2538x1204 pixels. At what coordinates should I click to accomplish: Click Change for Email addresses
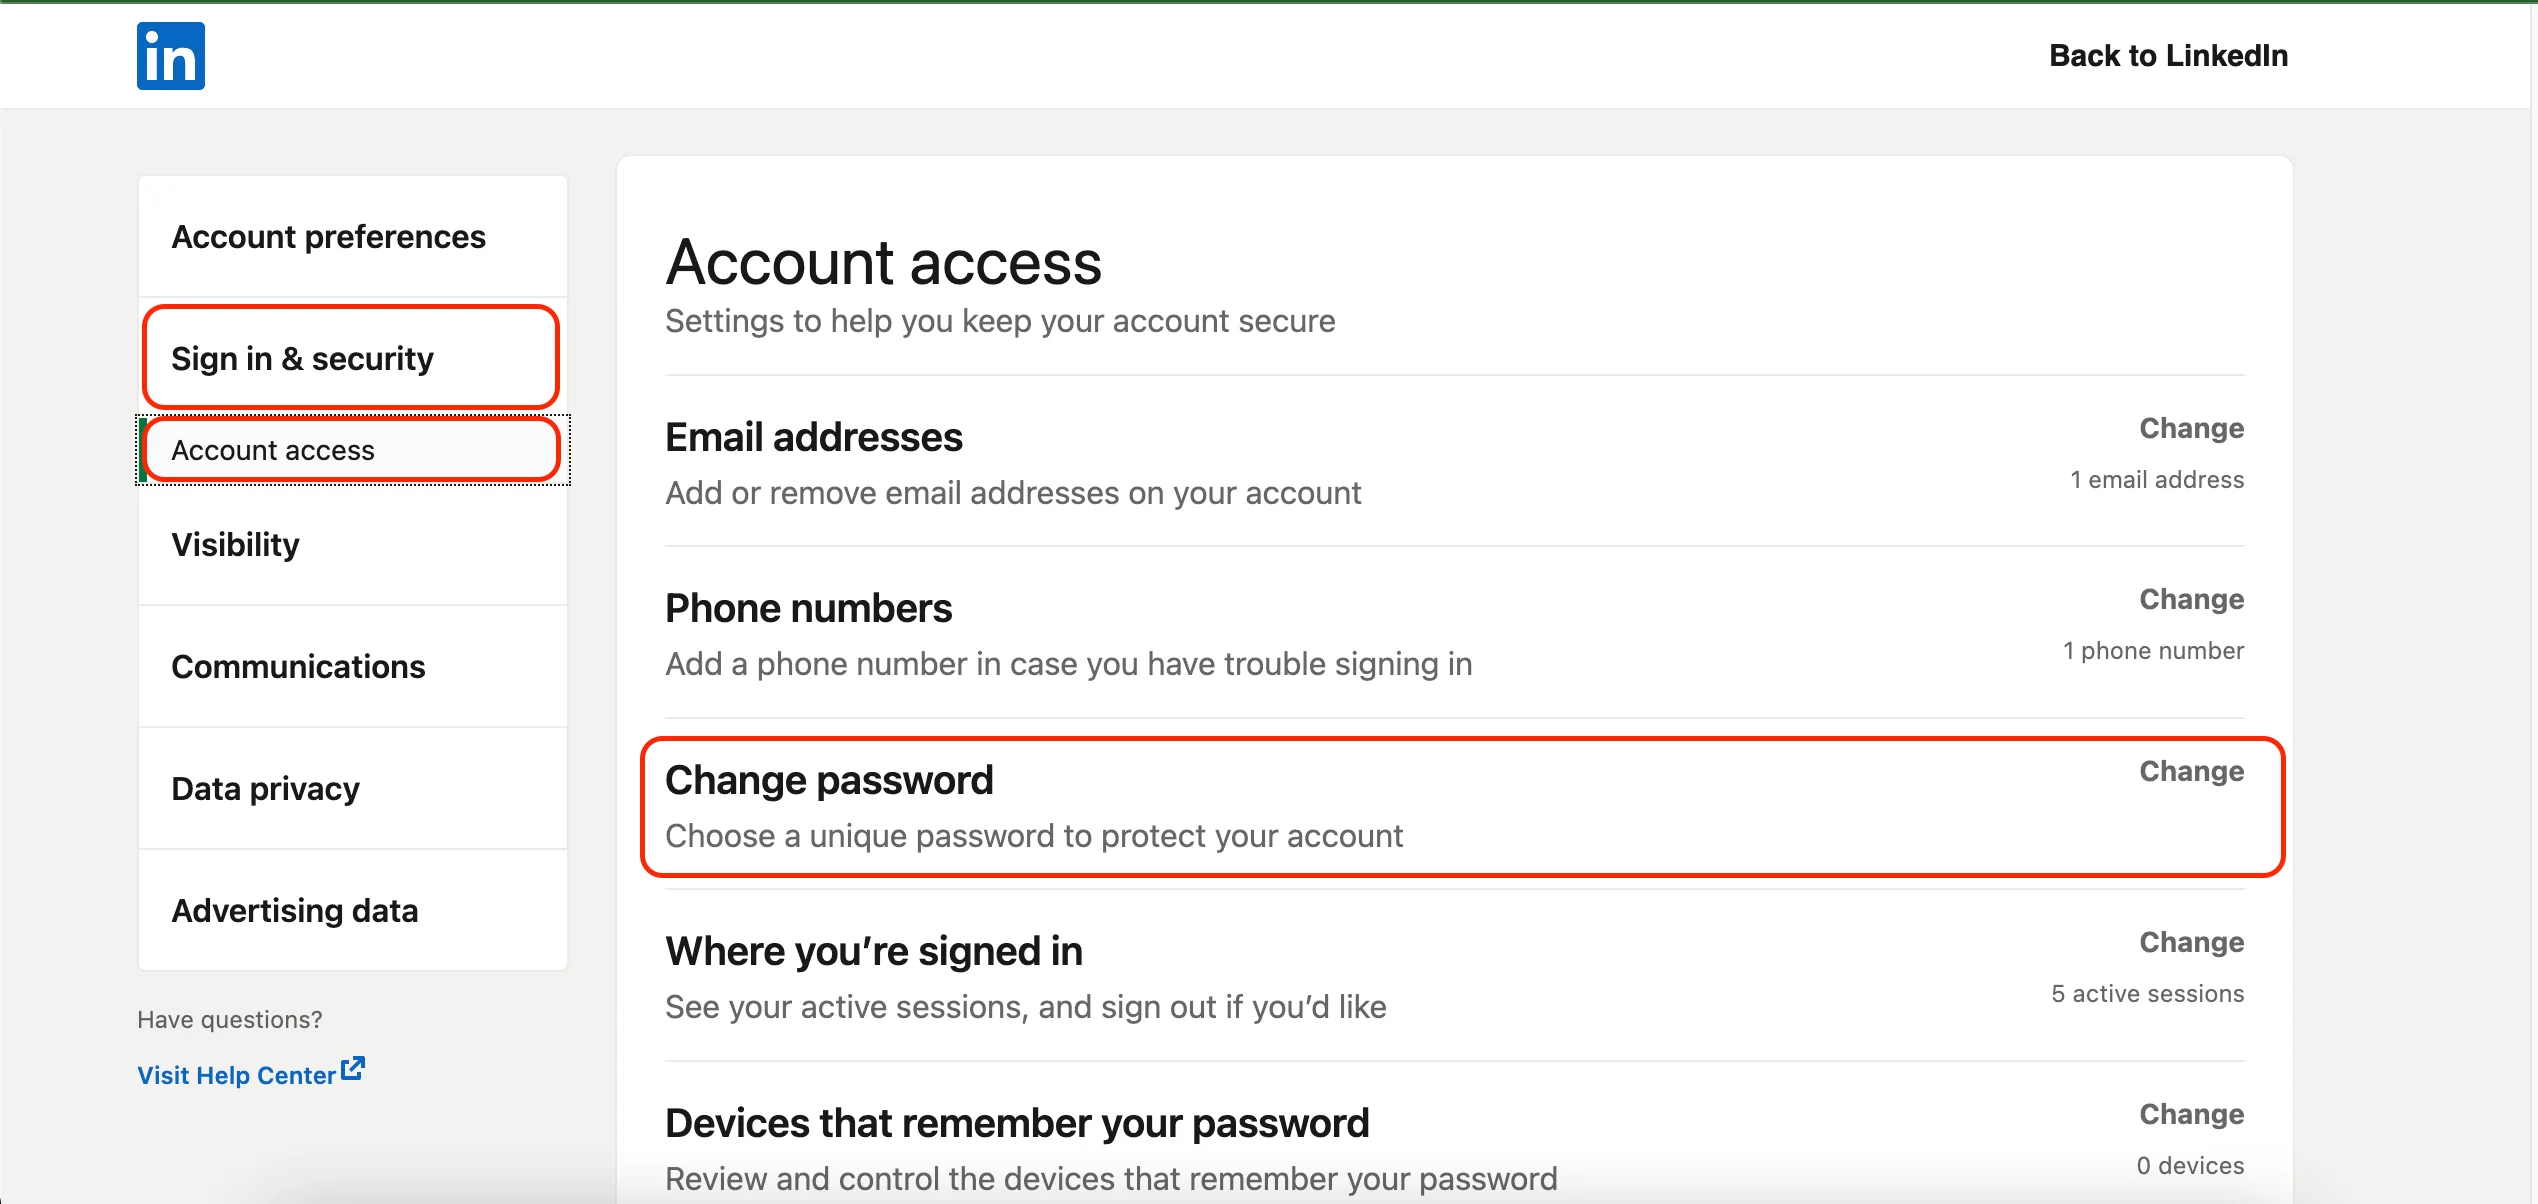tap(2191, 429)
